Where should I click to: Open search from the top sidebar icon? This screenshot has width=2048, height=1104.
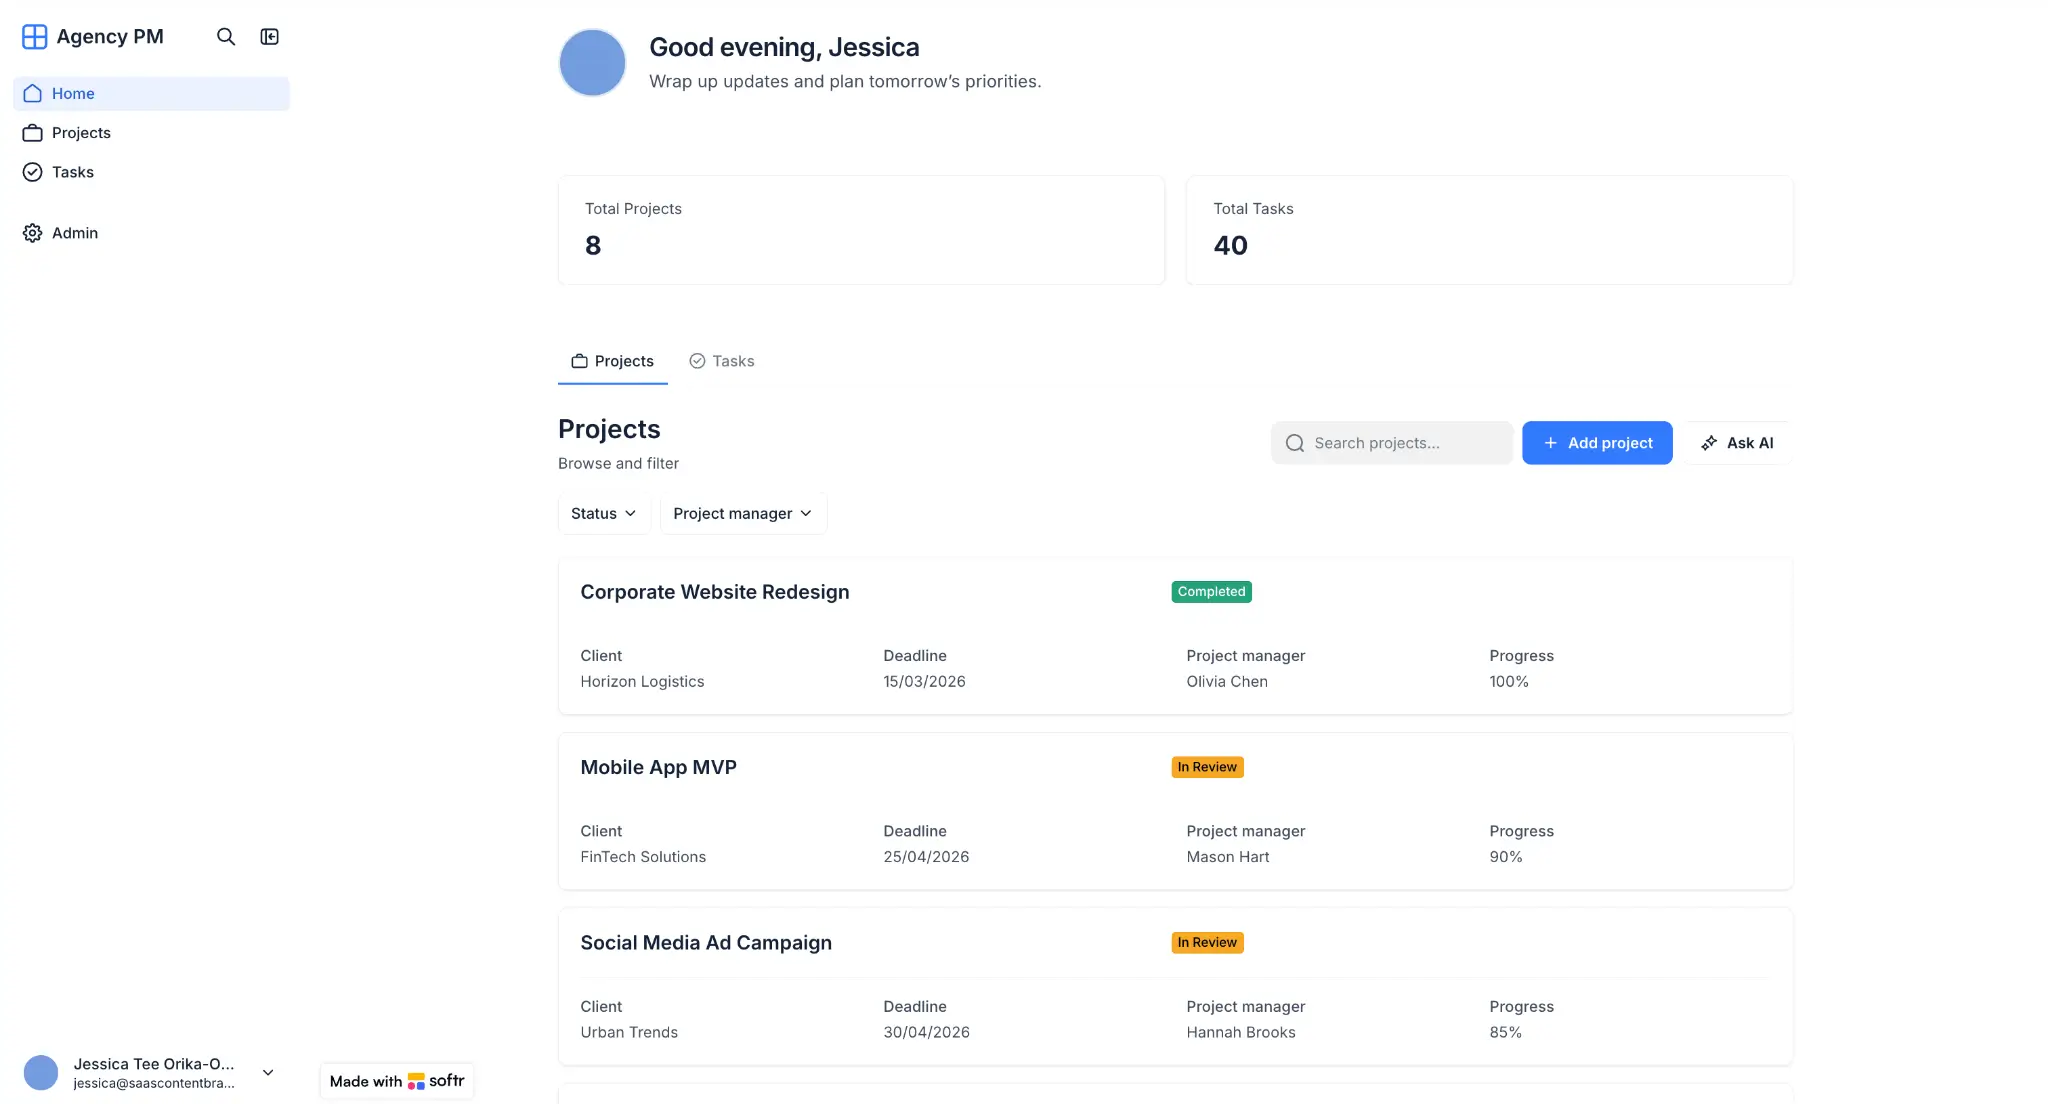(225, 36)
